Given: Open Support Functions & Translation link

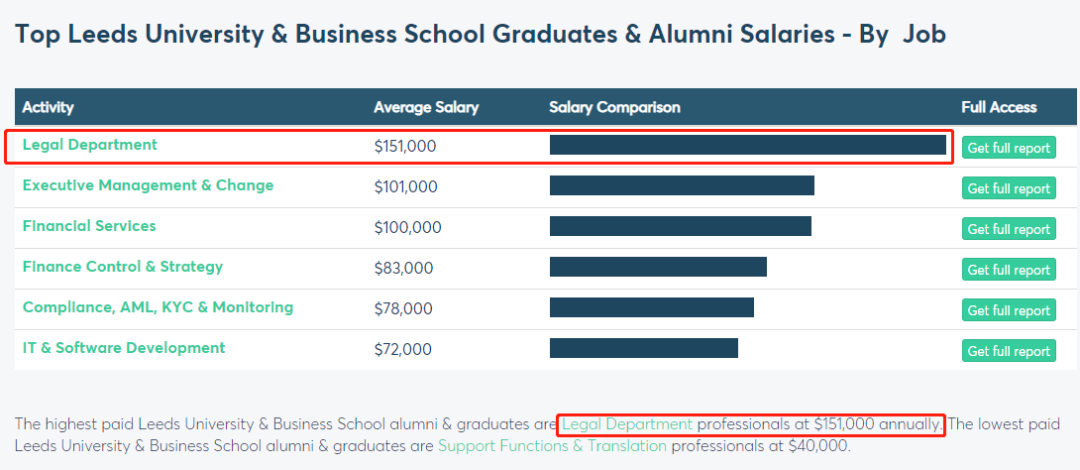Looking at the screenshot, I should [x=552, y=446].
